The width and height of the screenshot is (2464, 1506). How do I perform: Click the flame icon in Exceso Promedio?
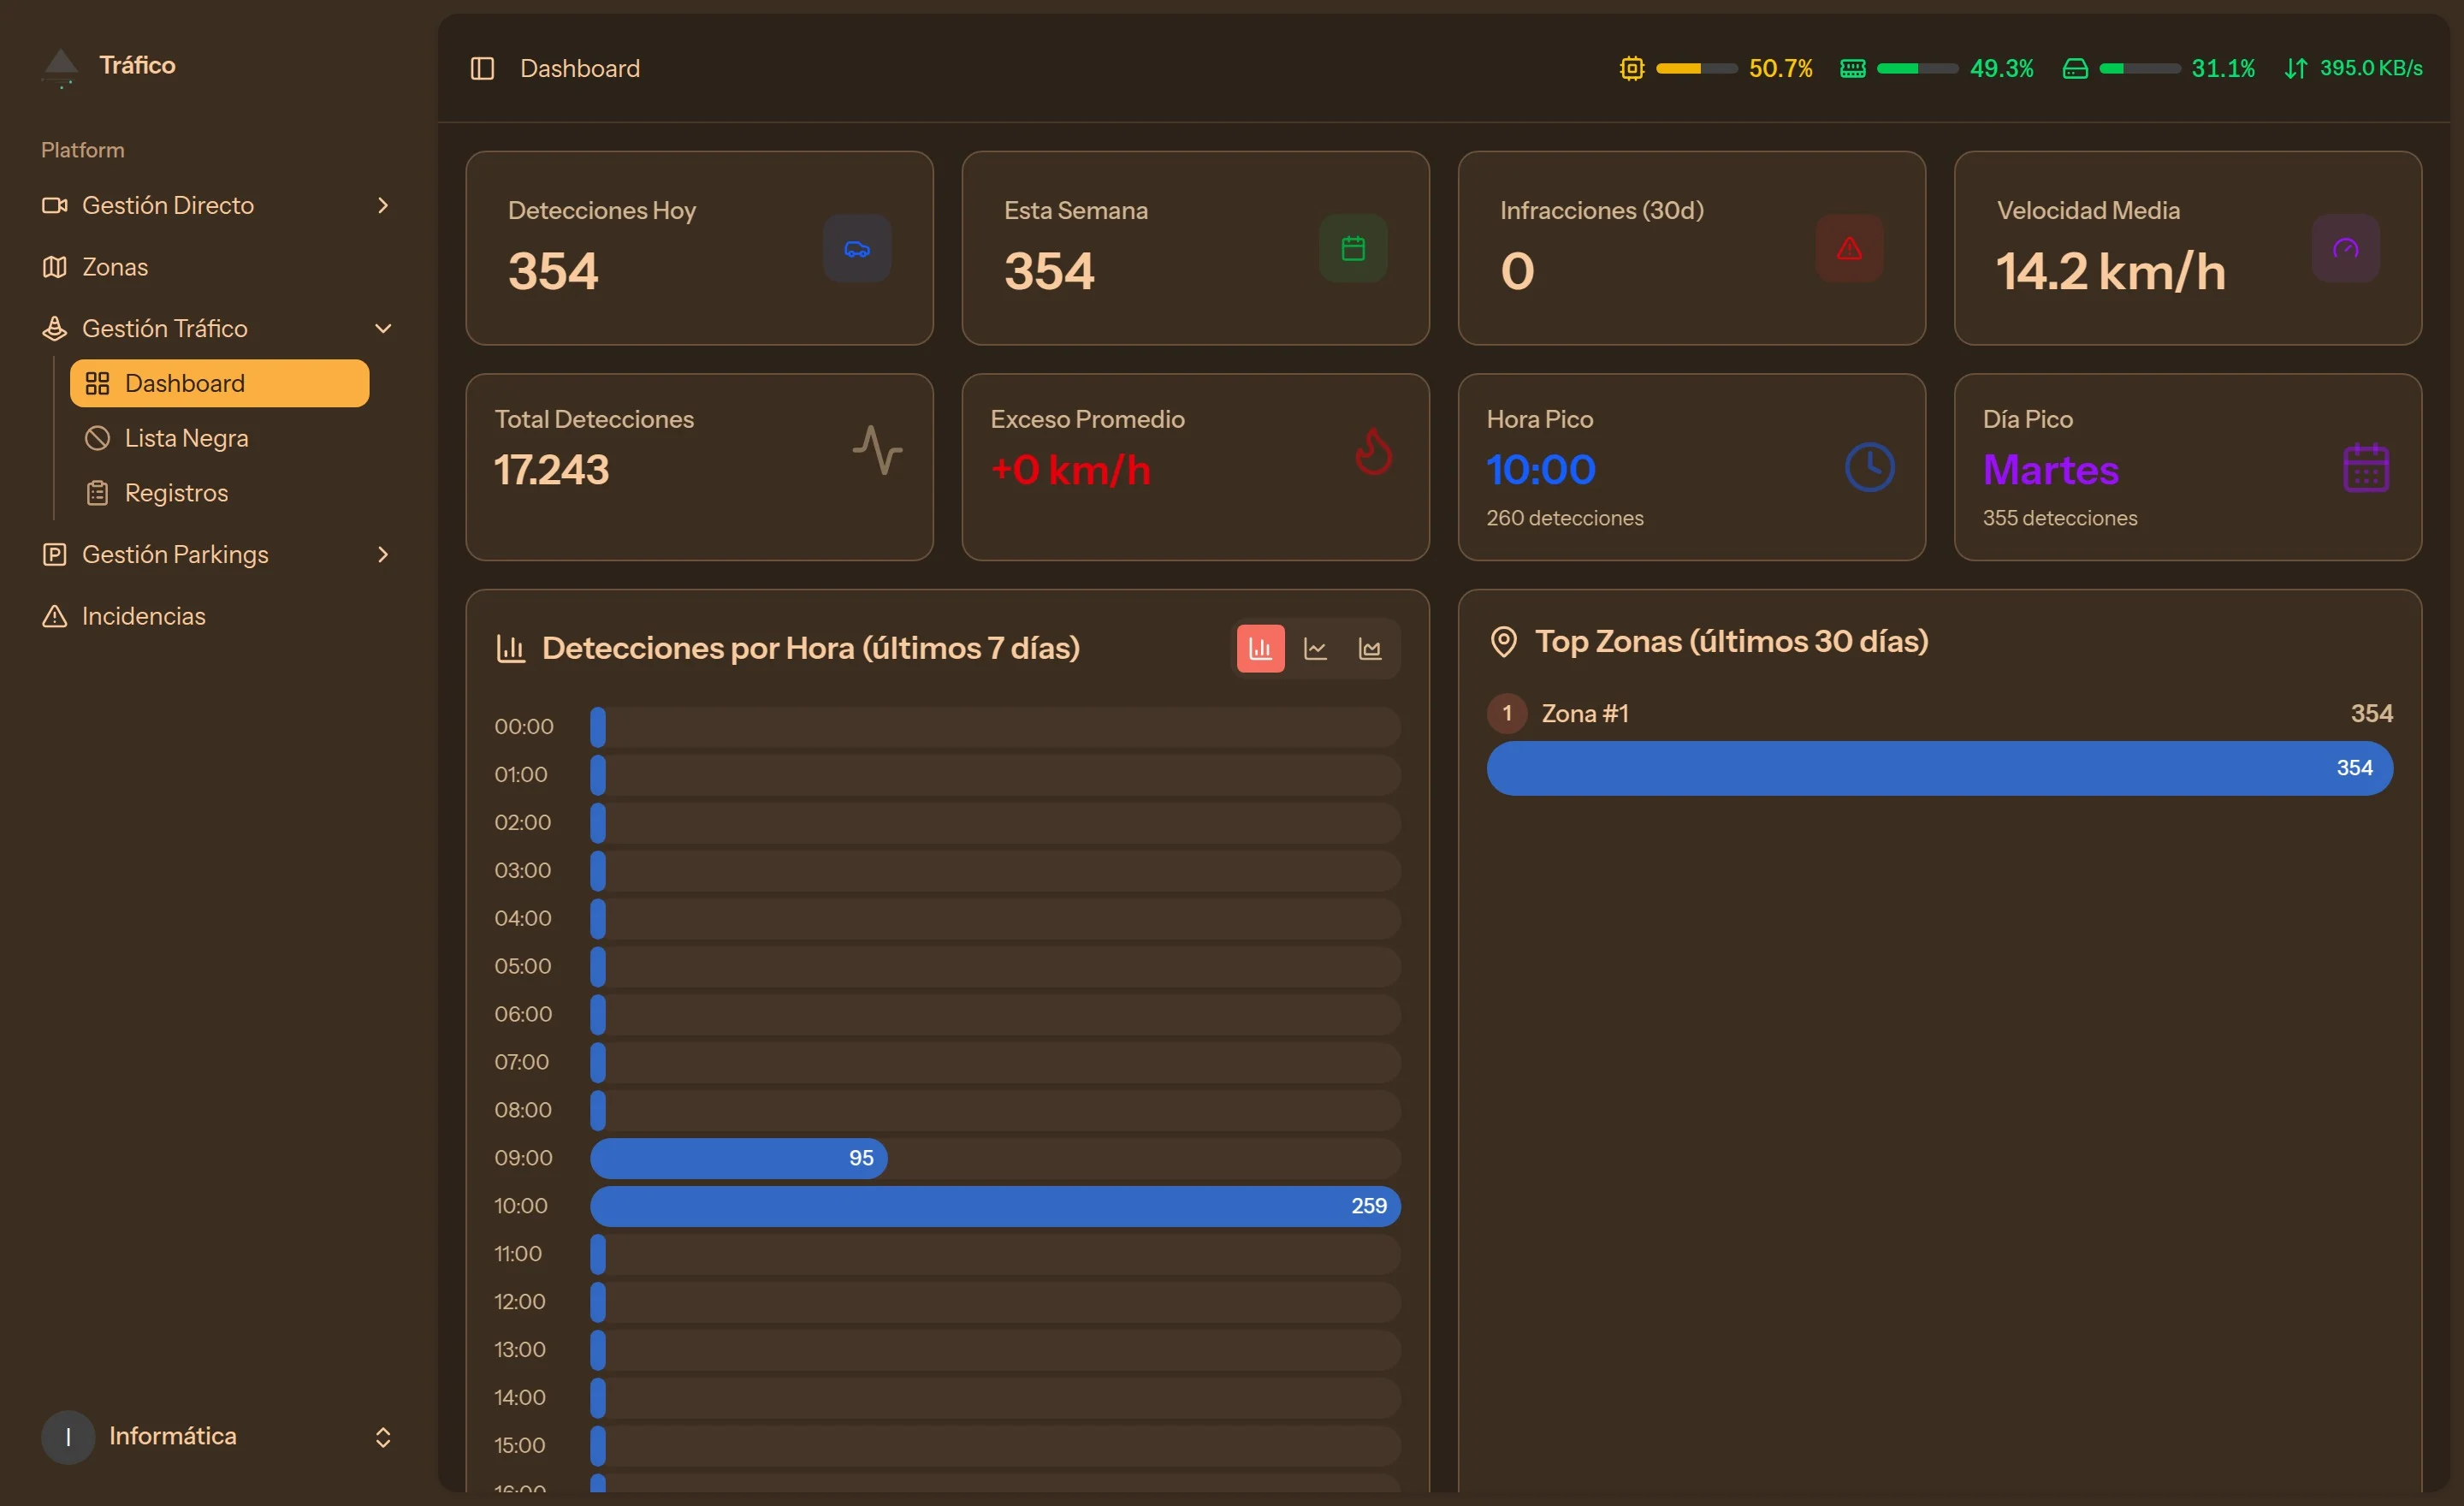1373,451
